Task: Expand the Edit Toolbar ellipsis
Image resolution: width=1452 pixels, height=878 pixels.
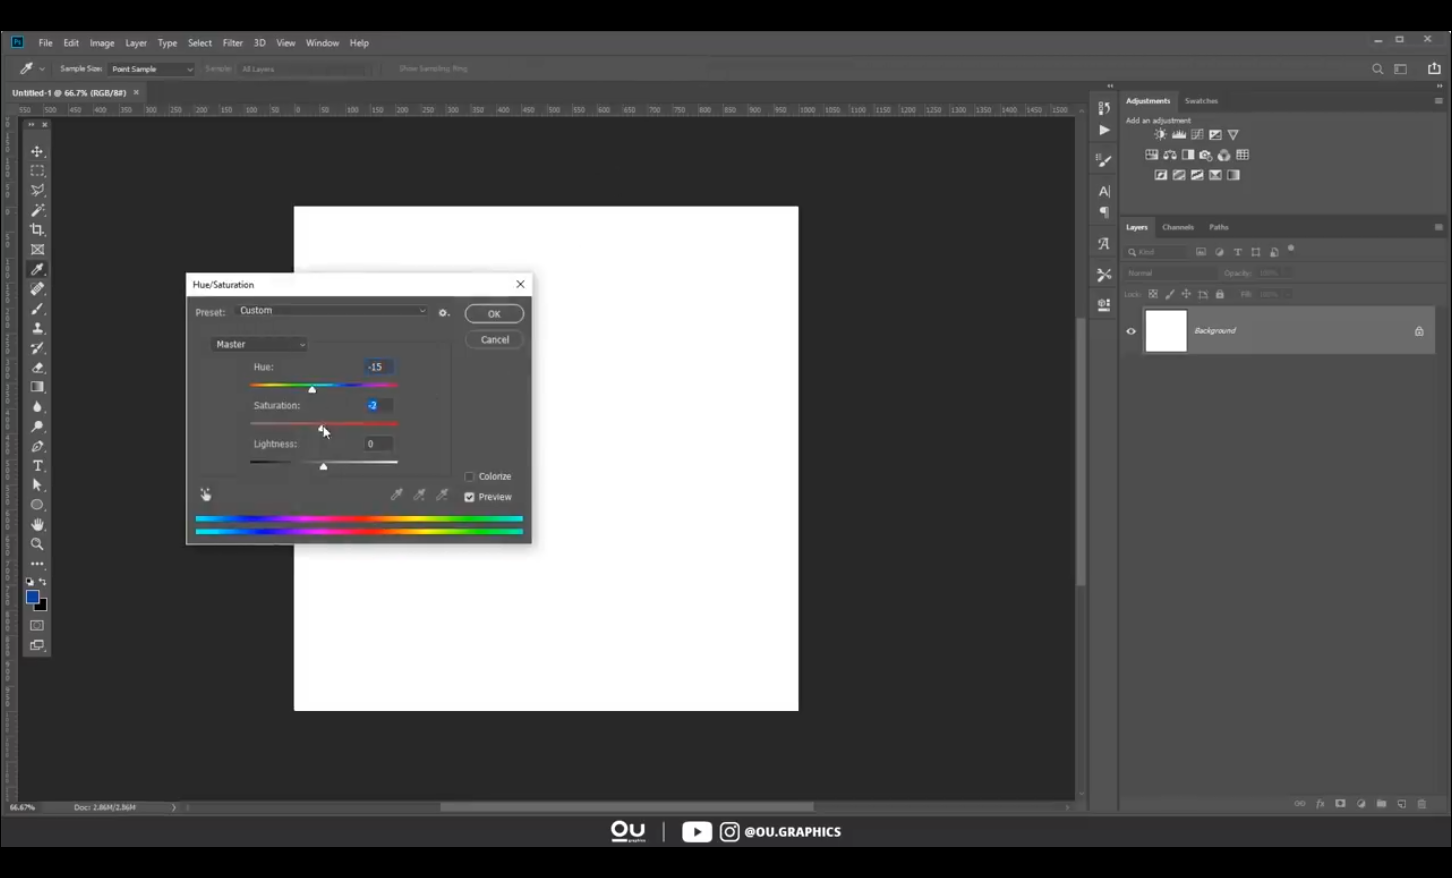Action: (x=37, y=564)
